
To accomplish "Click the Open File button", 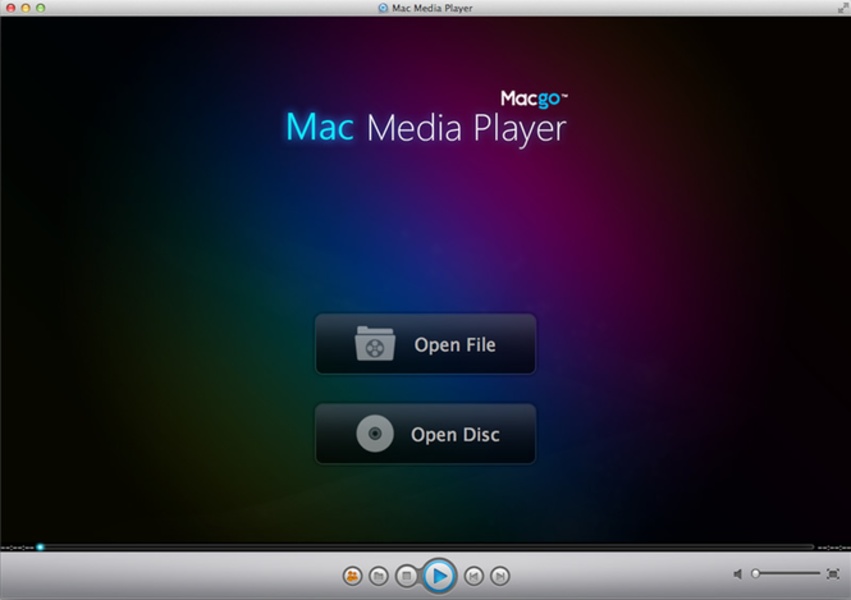I will point(425,345).
